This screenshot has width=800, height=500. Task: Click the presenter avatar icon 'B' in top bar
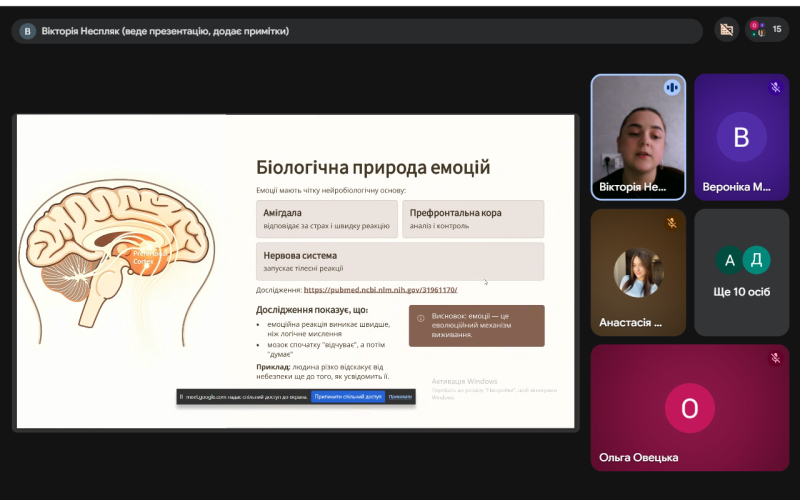27,31
